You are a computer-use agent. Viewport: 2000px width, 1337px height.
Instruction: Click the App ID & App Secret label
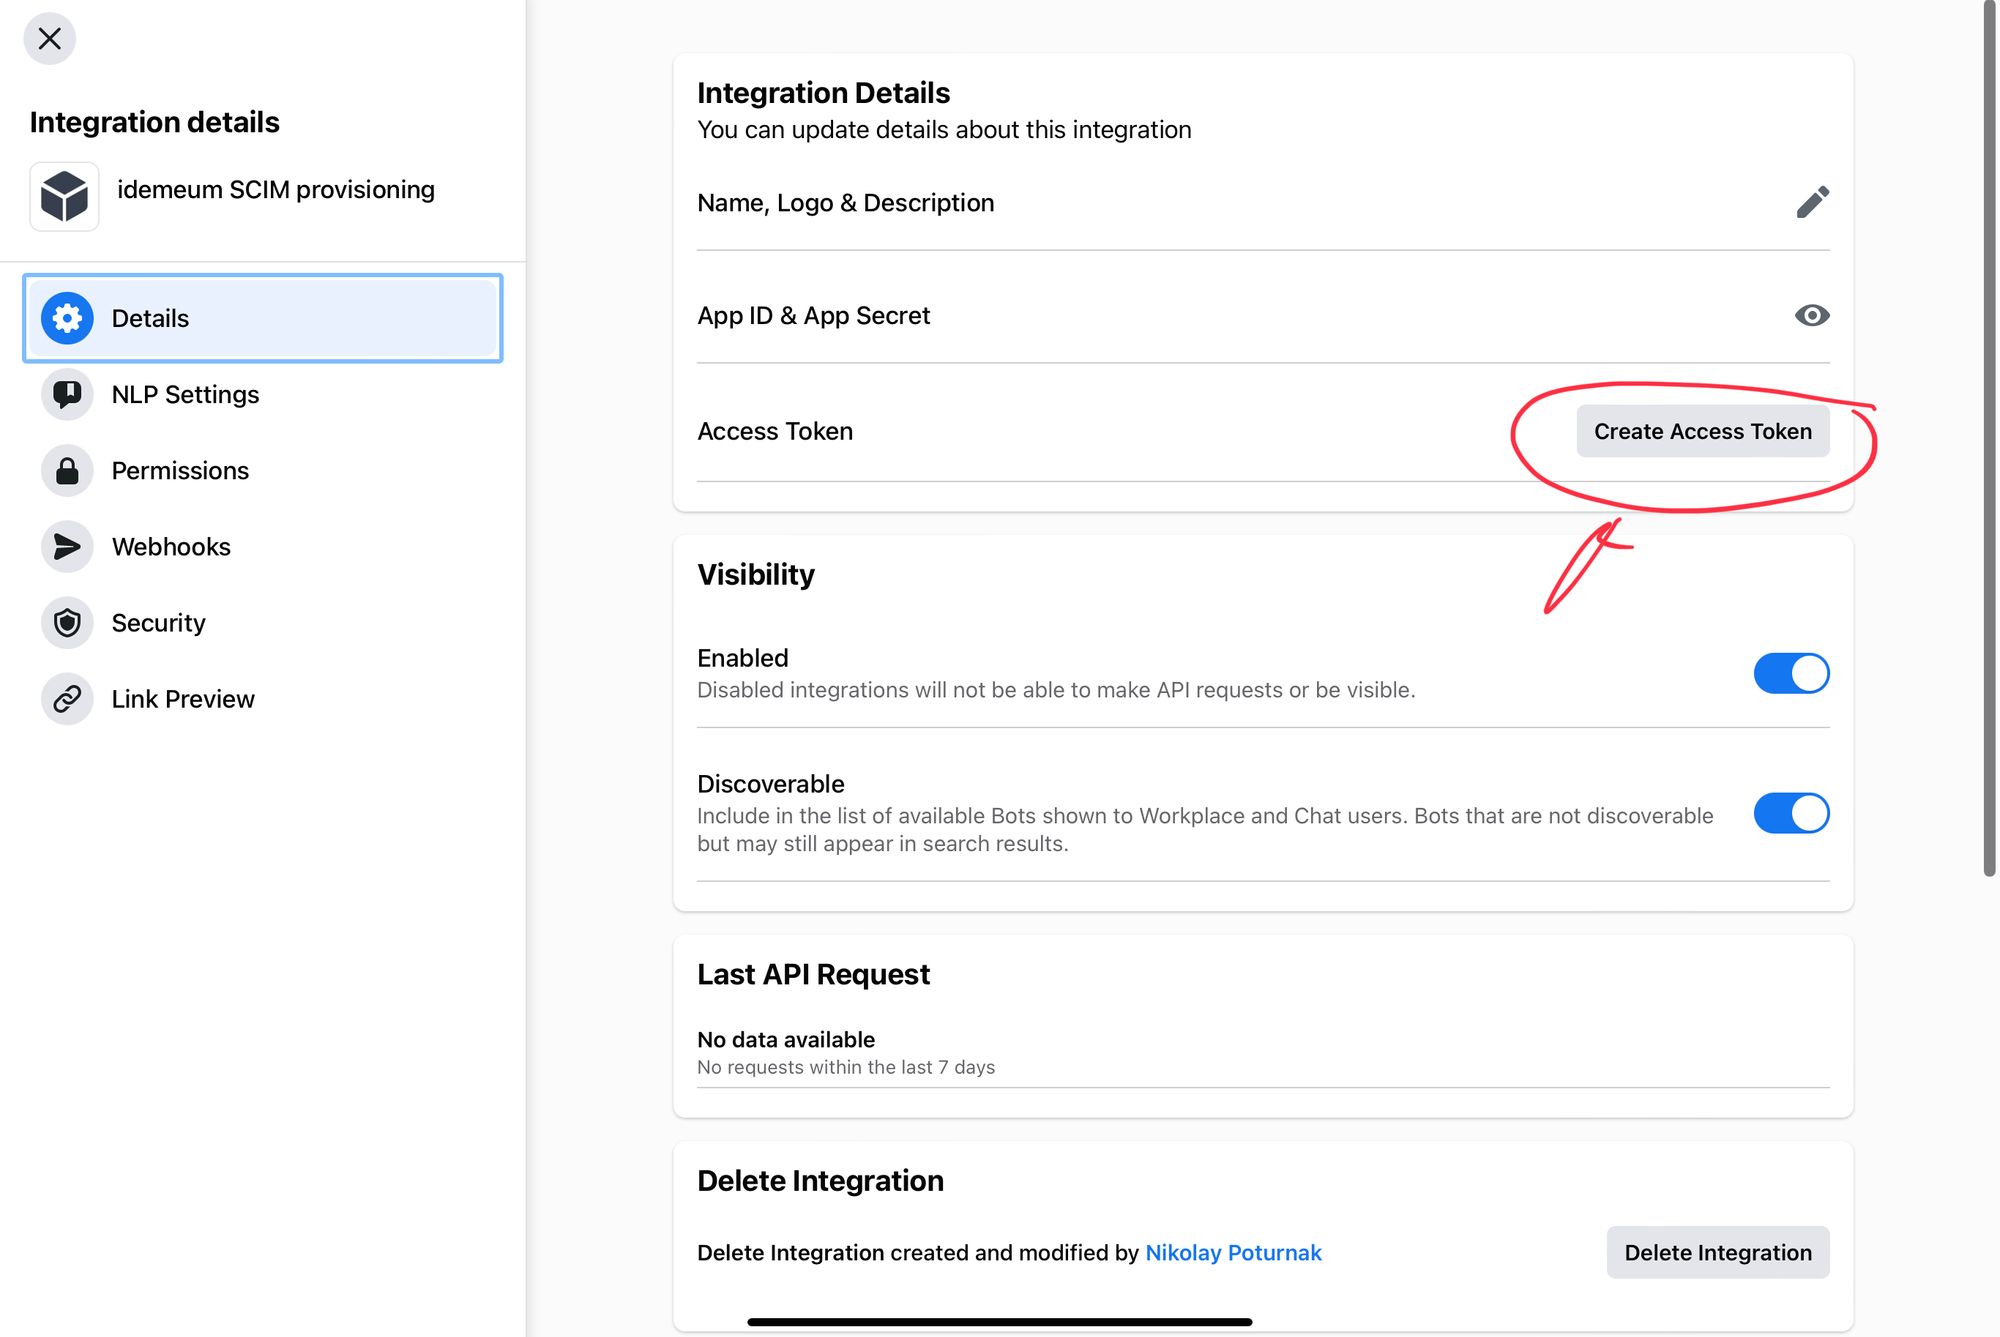(813, 315)
